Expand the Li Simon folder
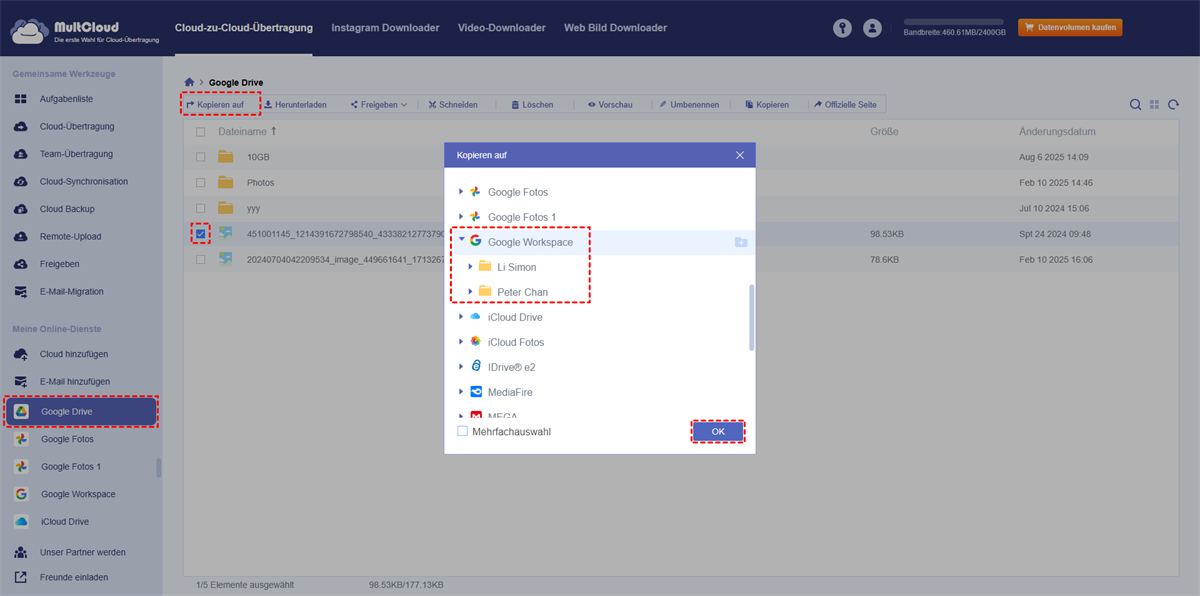The image size is (1200, 596). [x=470, y=267]
